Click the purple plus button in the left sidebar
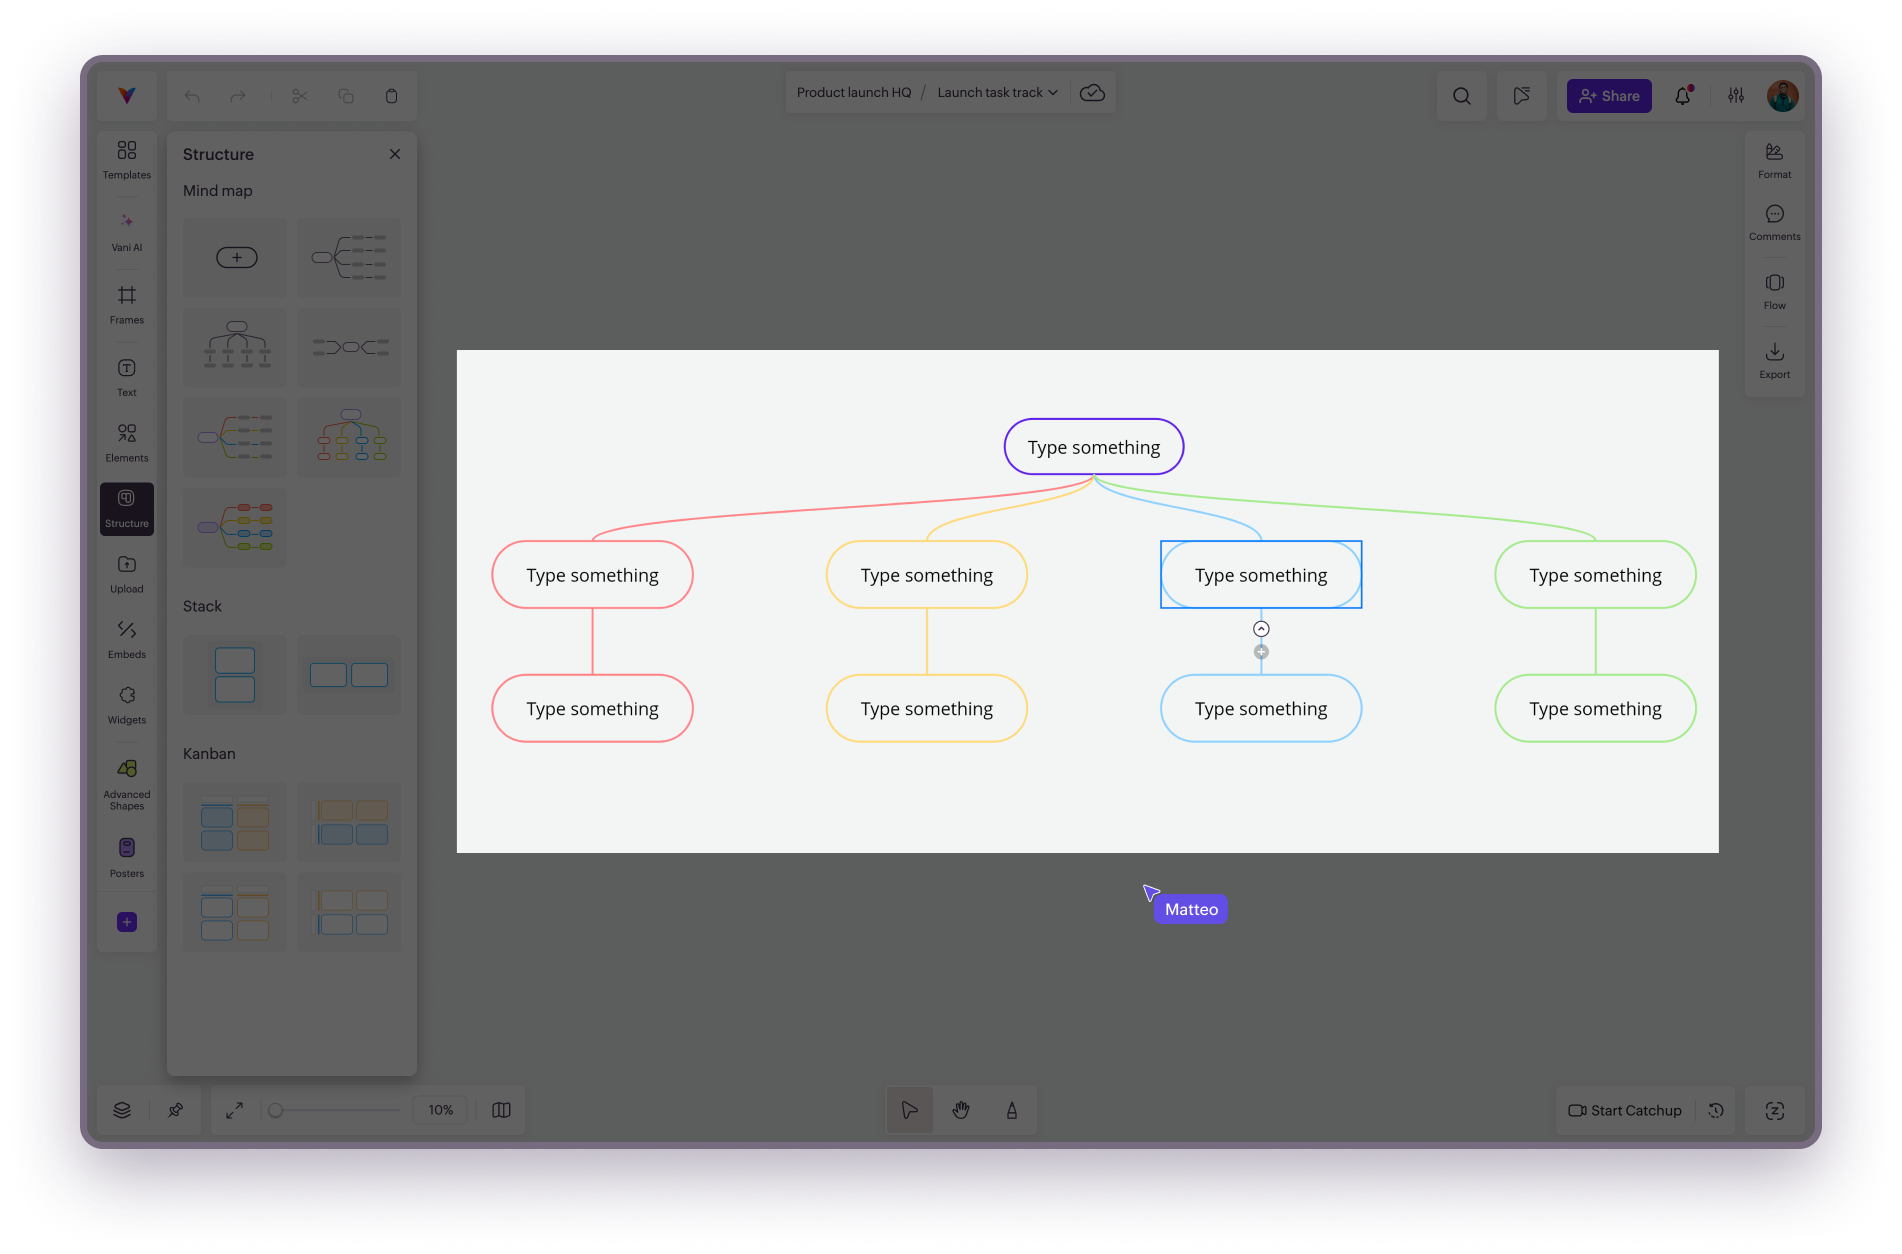This screenshot has height=1254, width=1902. pyautogui.click(x=127, y=922)
